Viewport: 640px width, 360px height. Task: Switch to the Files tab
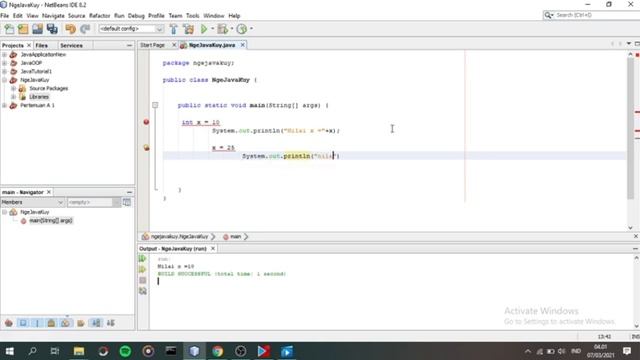tap(41, 45)
